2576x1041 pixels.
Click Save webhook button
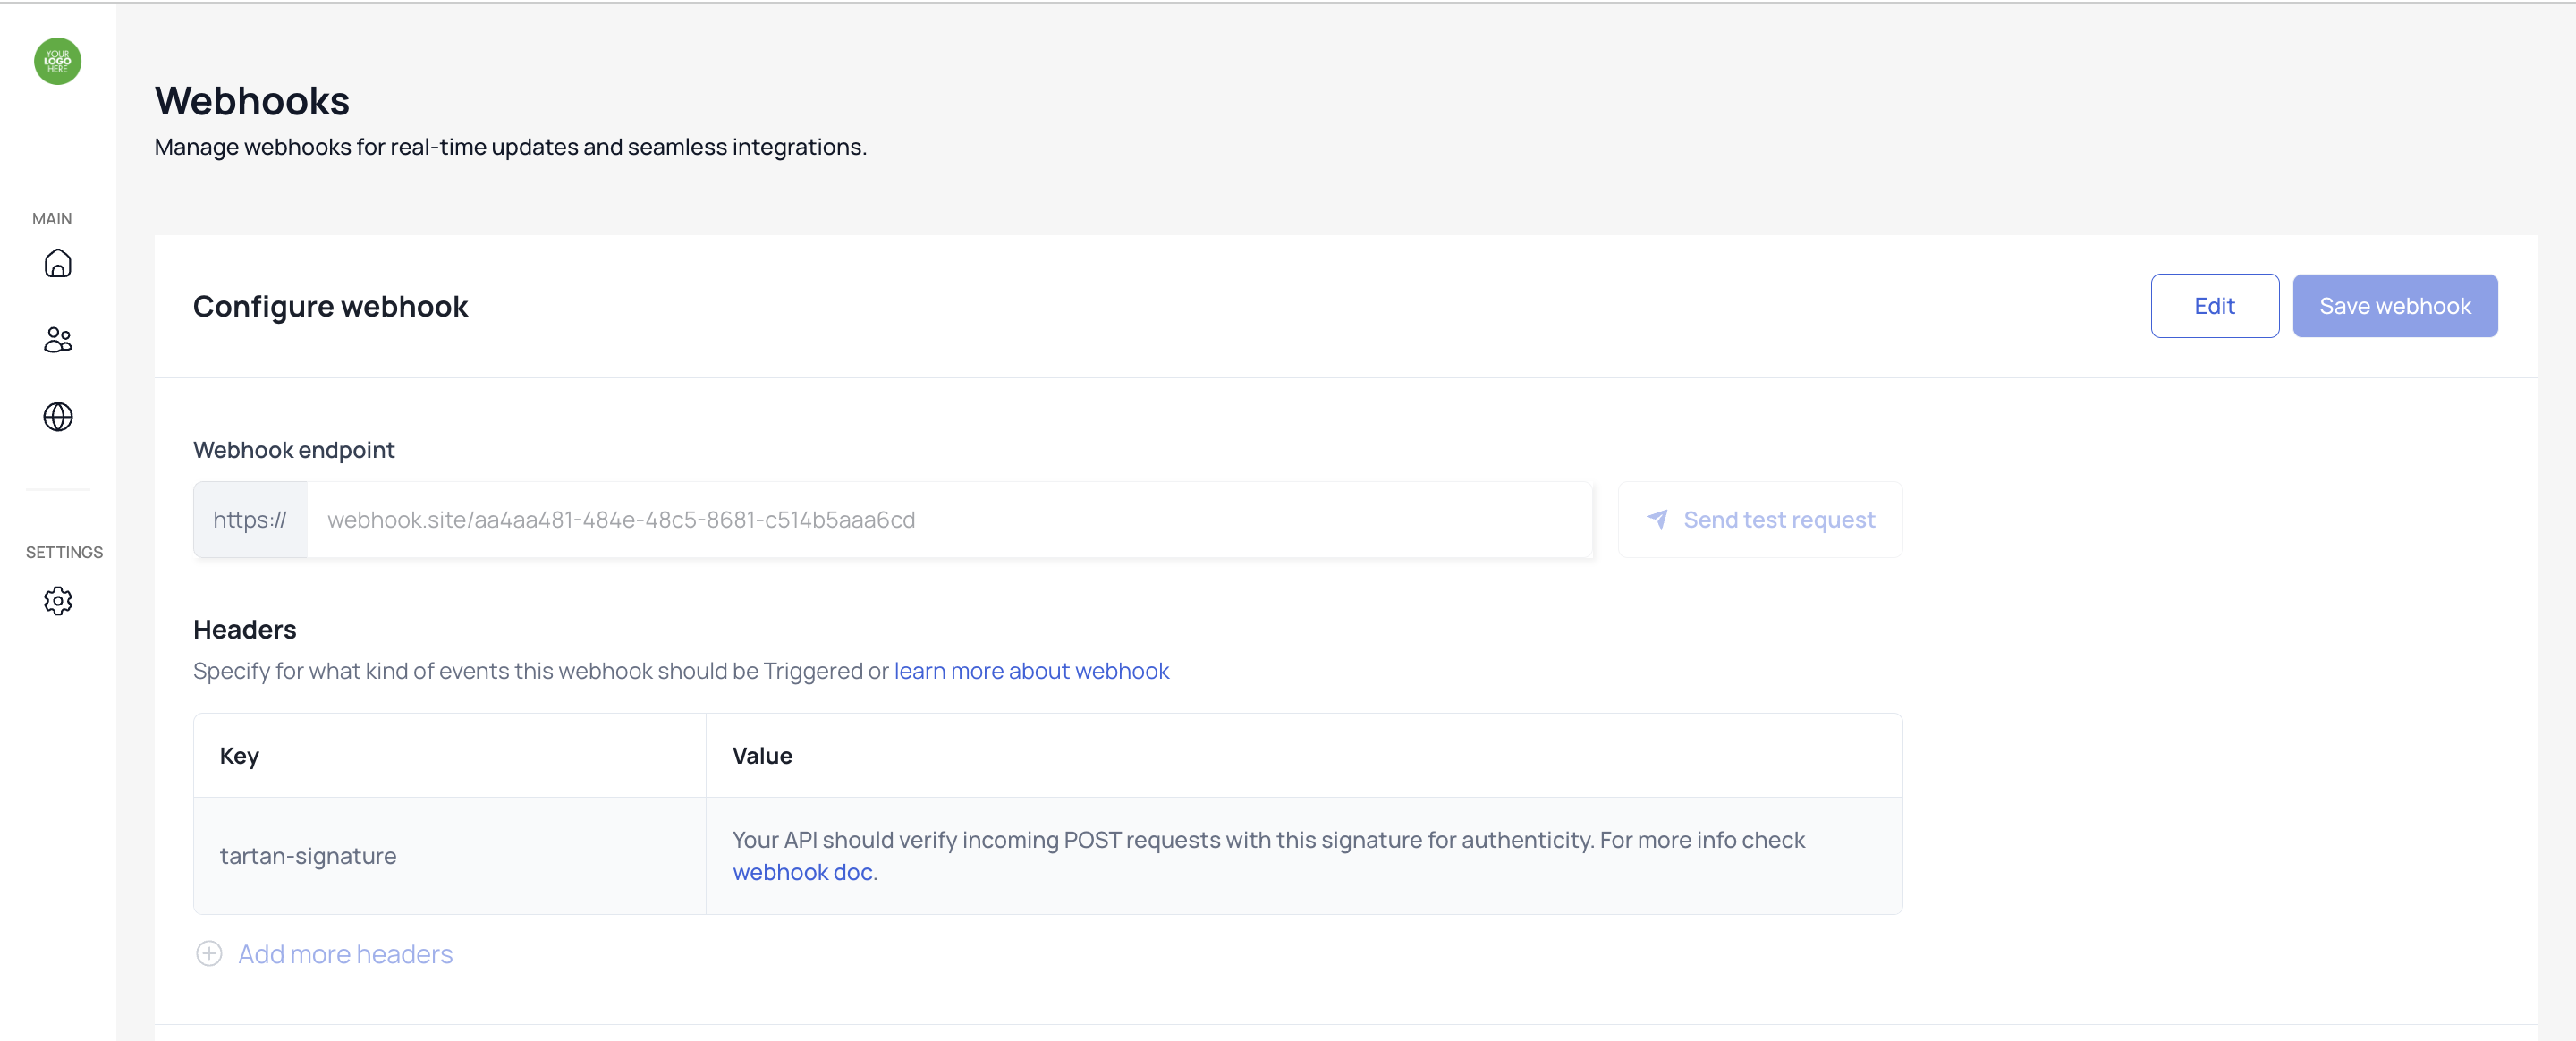[x=2394, y=306]
